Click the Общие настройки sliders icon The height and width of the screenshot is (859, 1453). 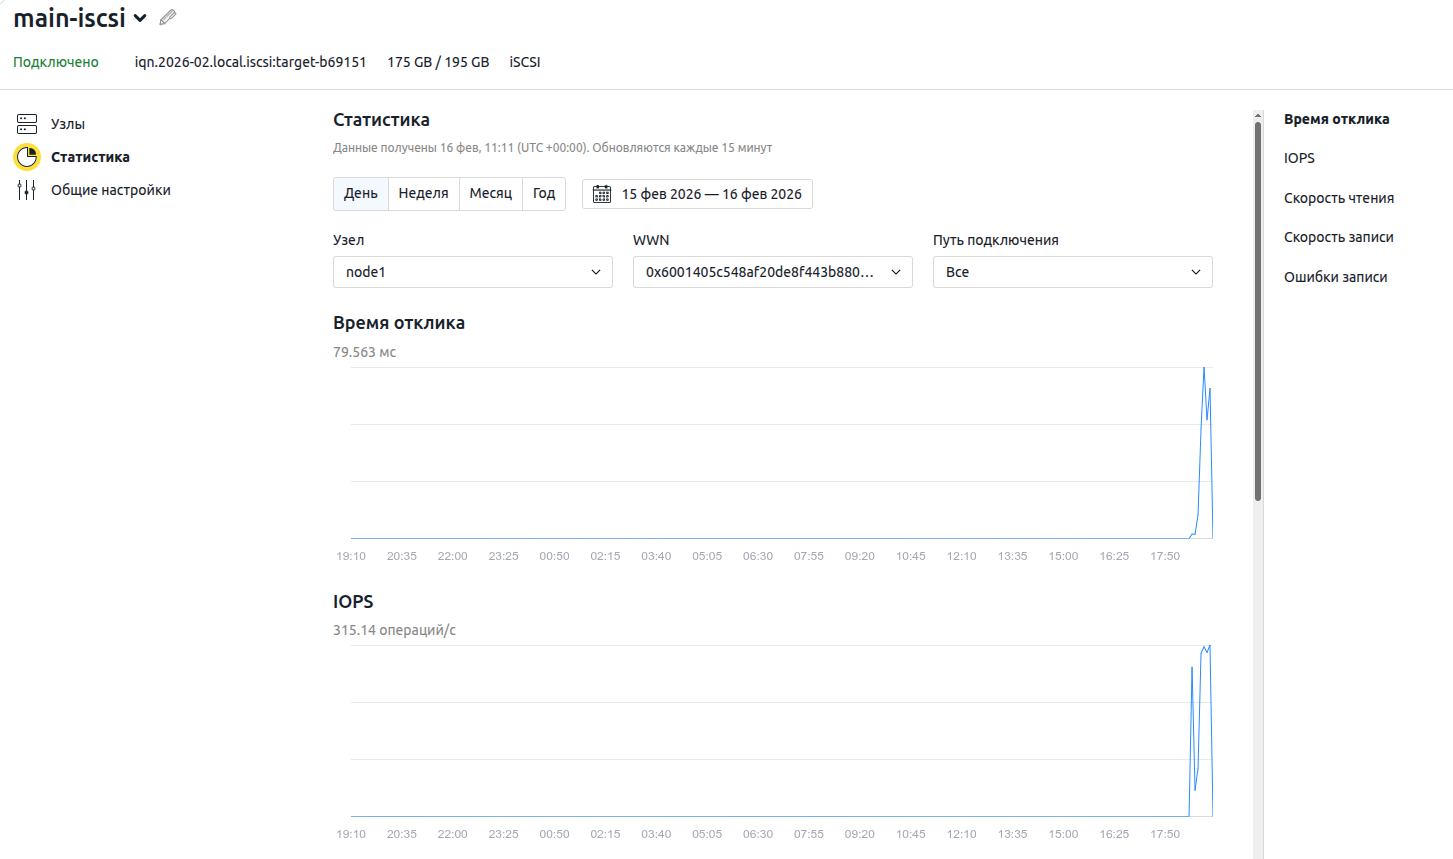pyautogui.click(x=27, y=190)
